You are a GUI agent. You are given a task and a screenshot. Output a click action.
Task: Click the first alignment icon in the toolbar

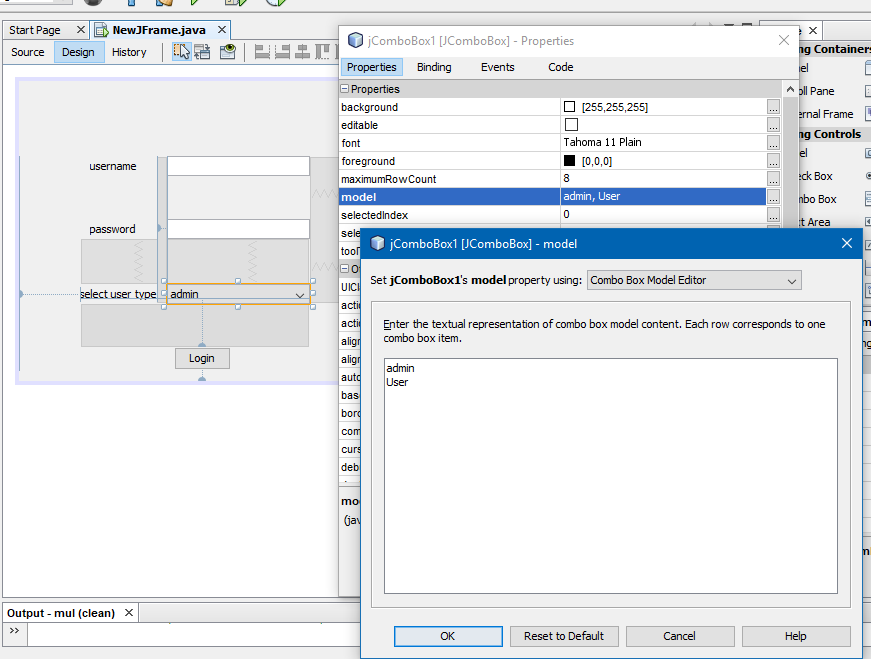[x=262, y=51]
